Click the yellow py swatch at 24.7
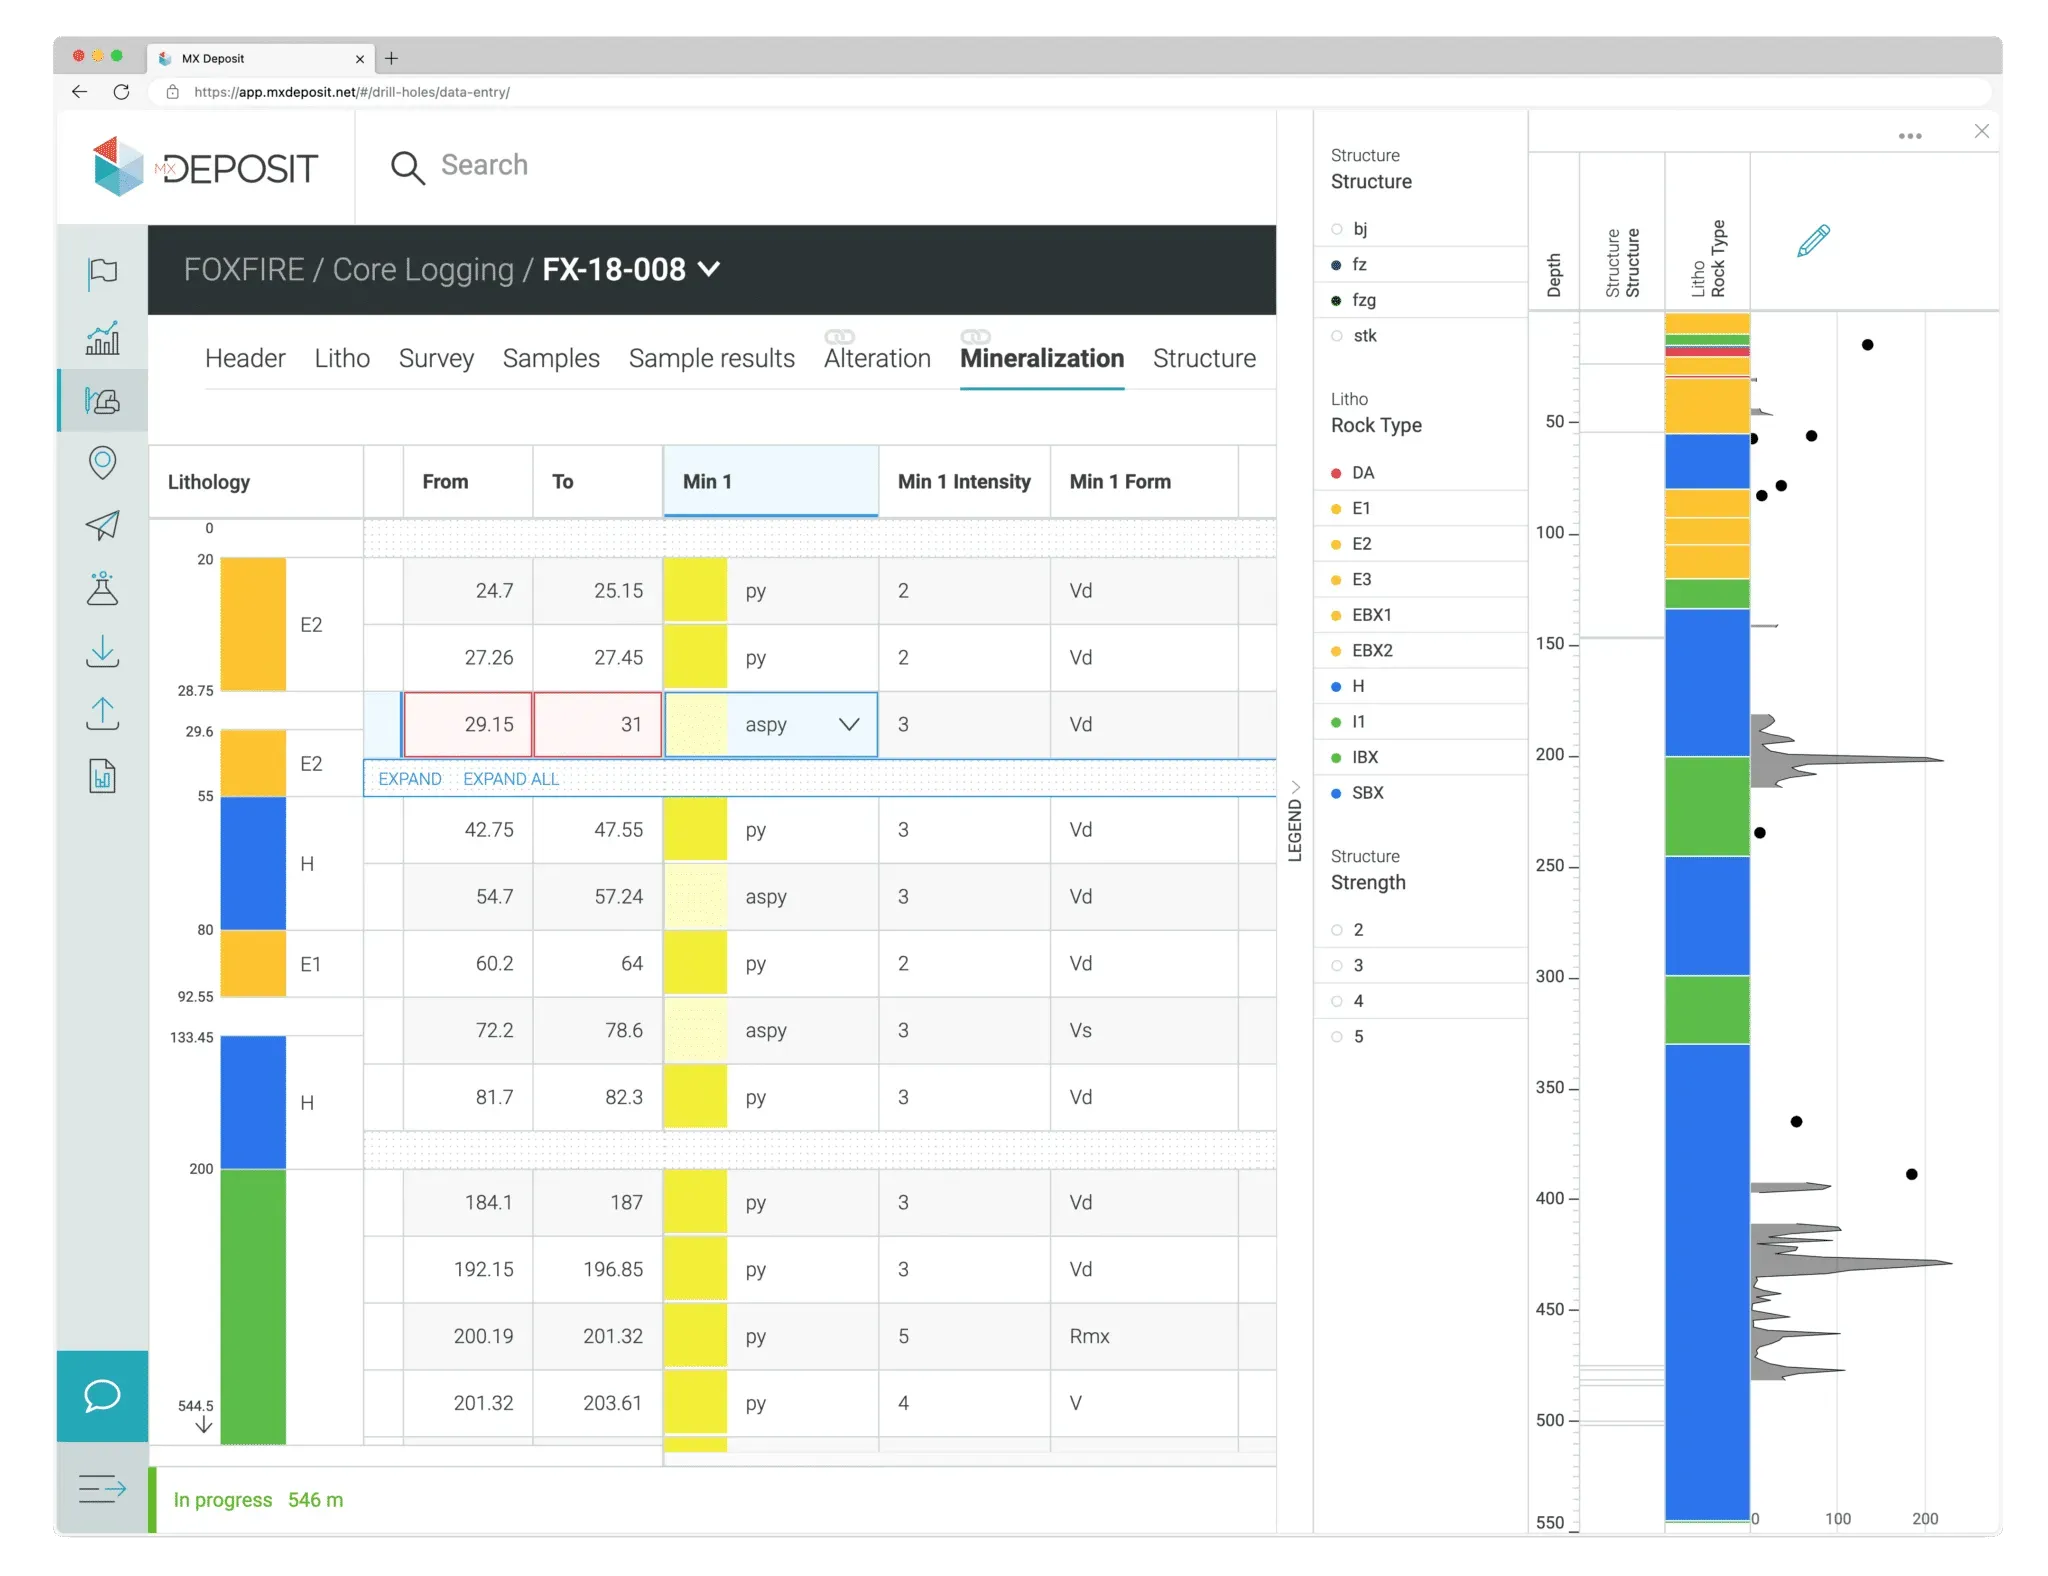Screen dimensions: 2048x1576 coord(695,591)
